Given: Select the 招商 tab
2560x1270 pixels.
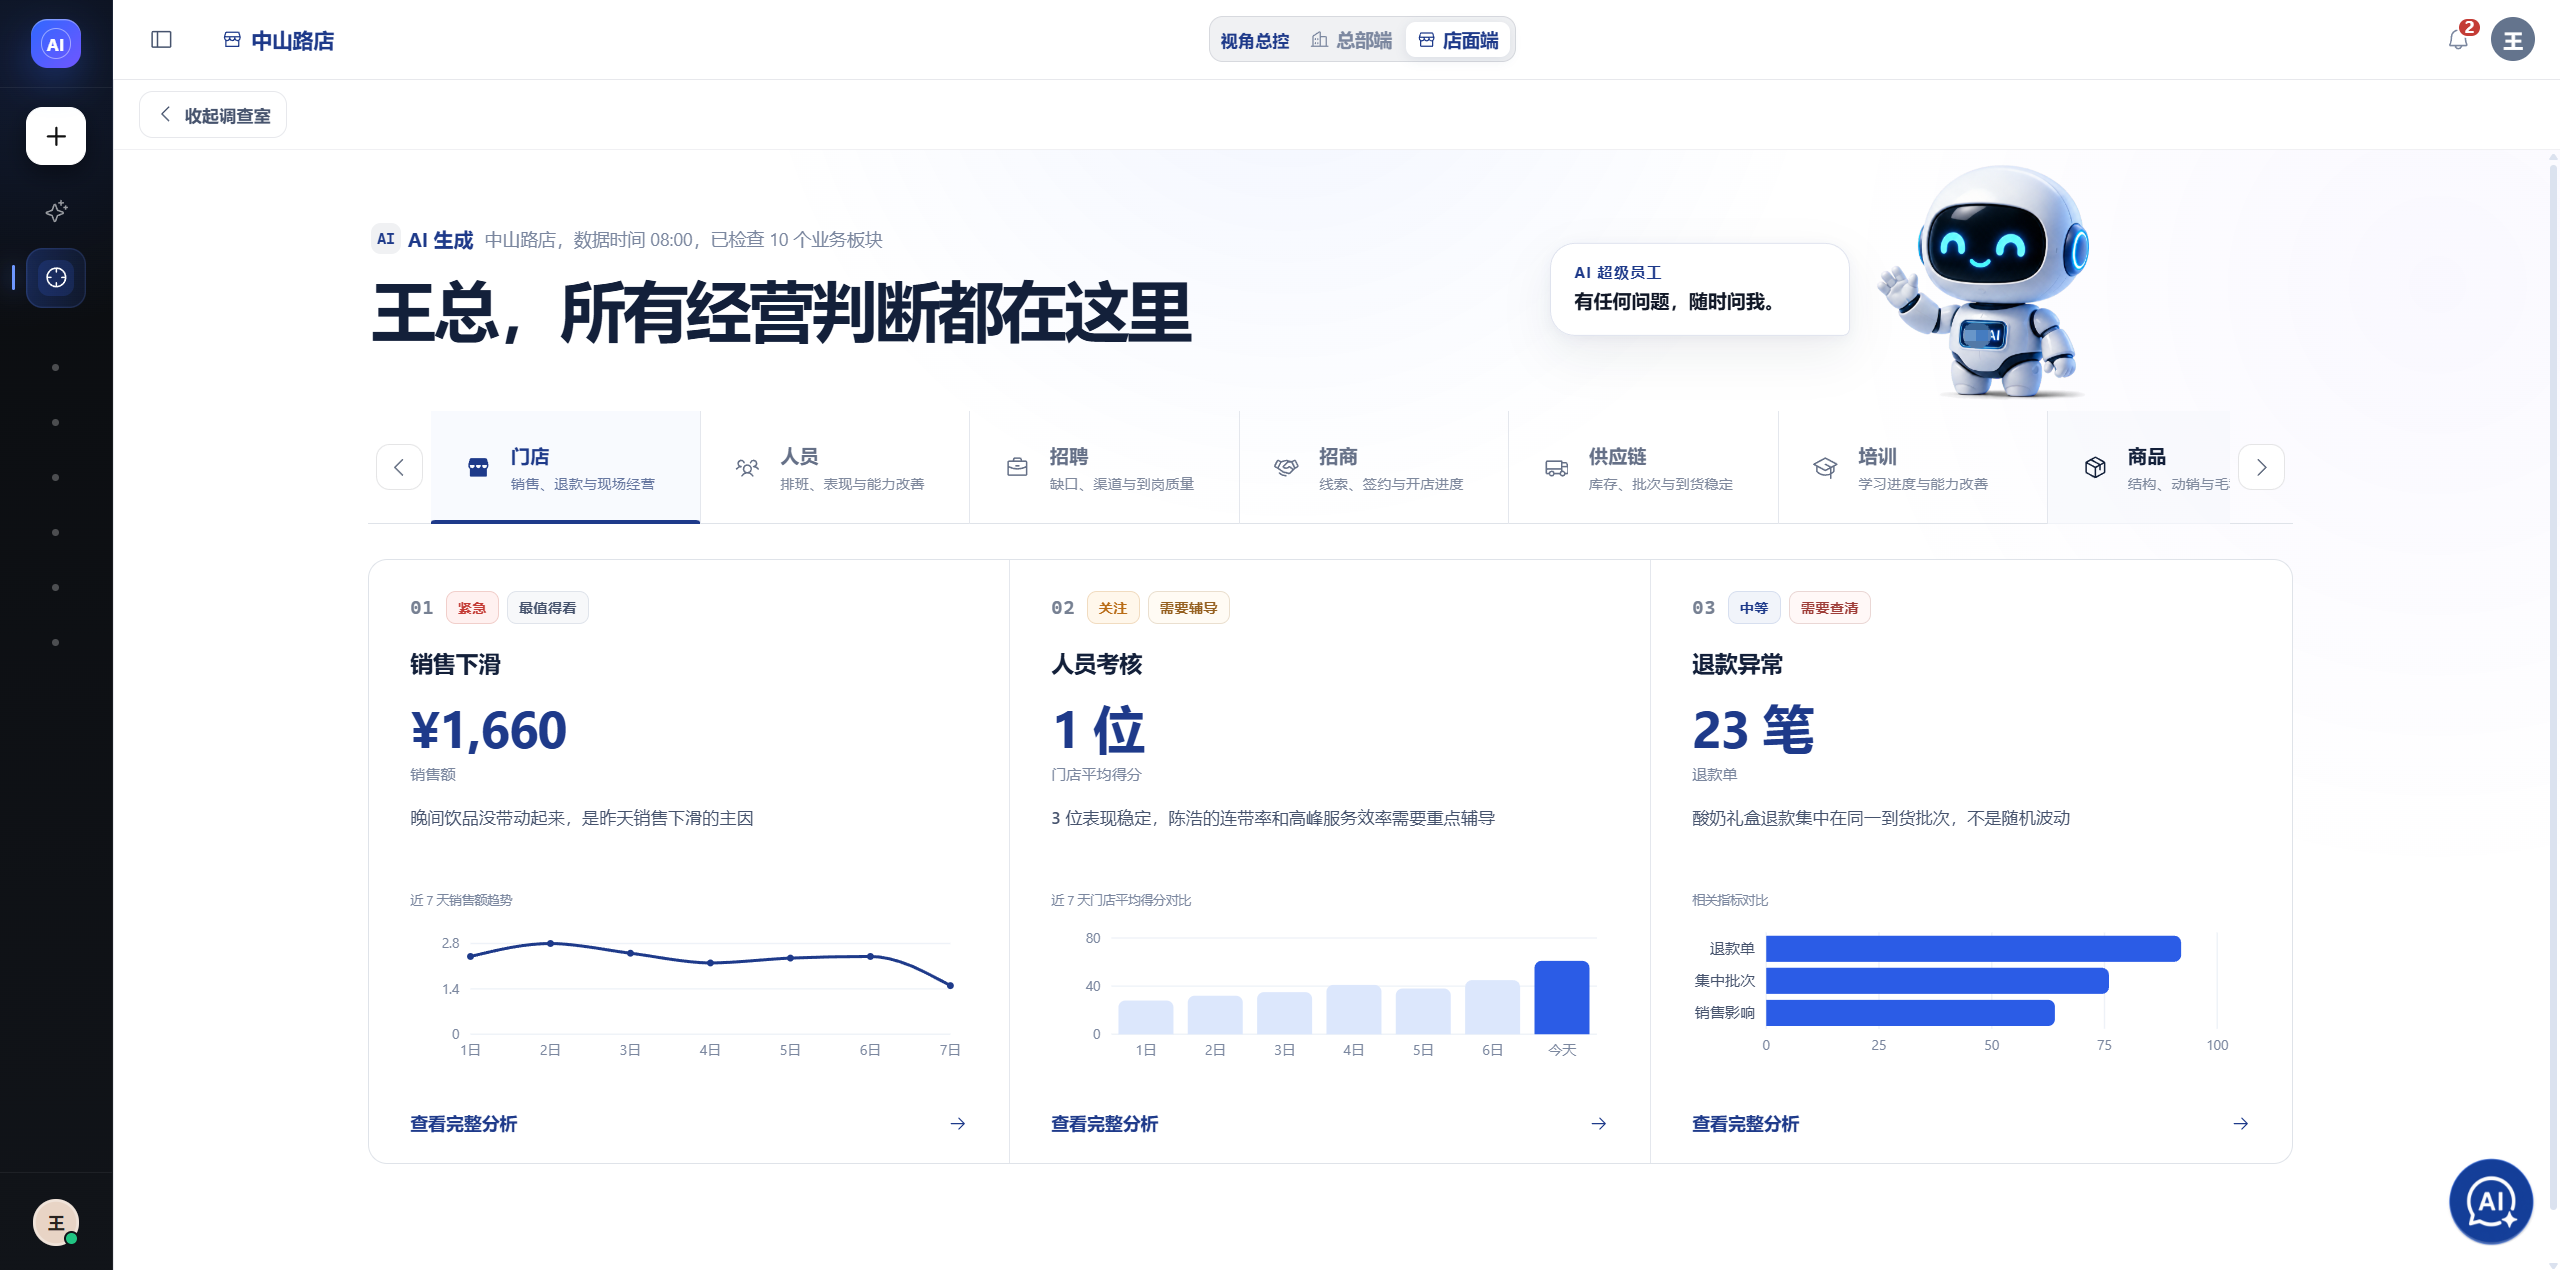Looking at the screenshot, I should pyautogui.click(x=1374, y=467).
